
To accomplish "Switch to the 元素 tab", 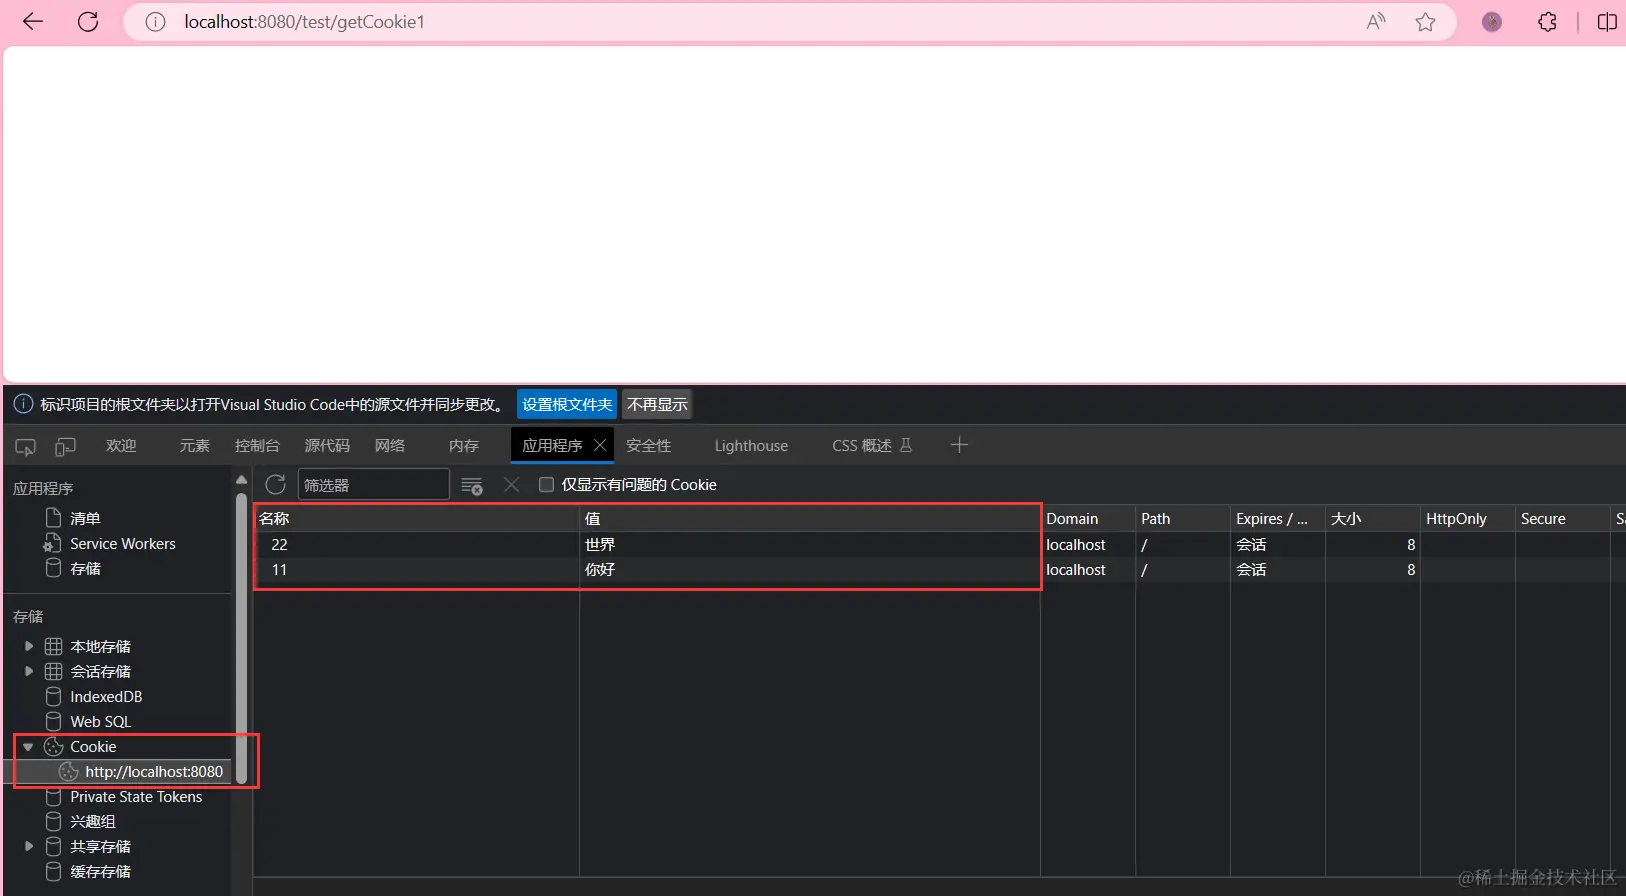I will pyautogui.click(x=194, y=446).
